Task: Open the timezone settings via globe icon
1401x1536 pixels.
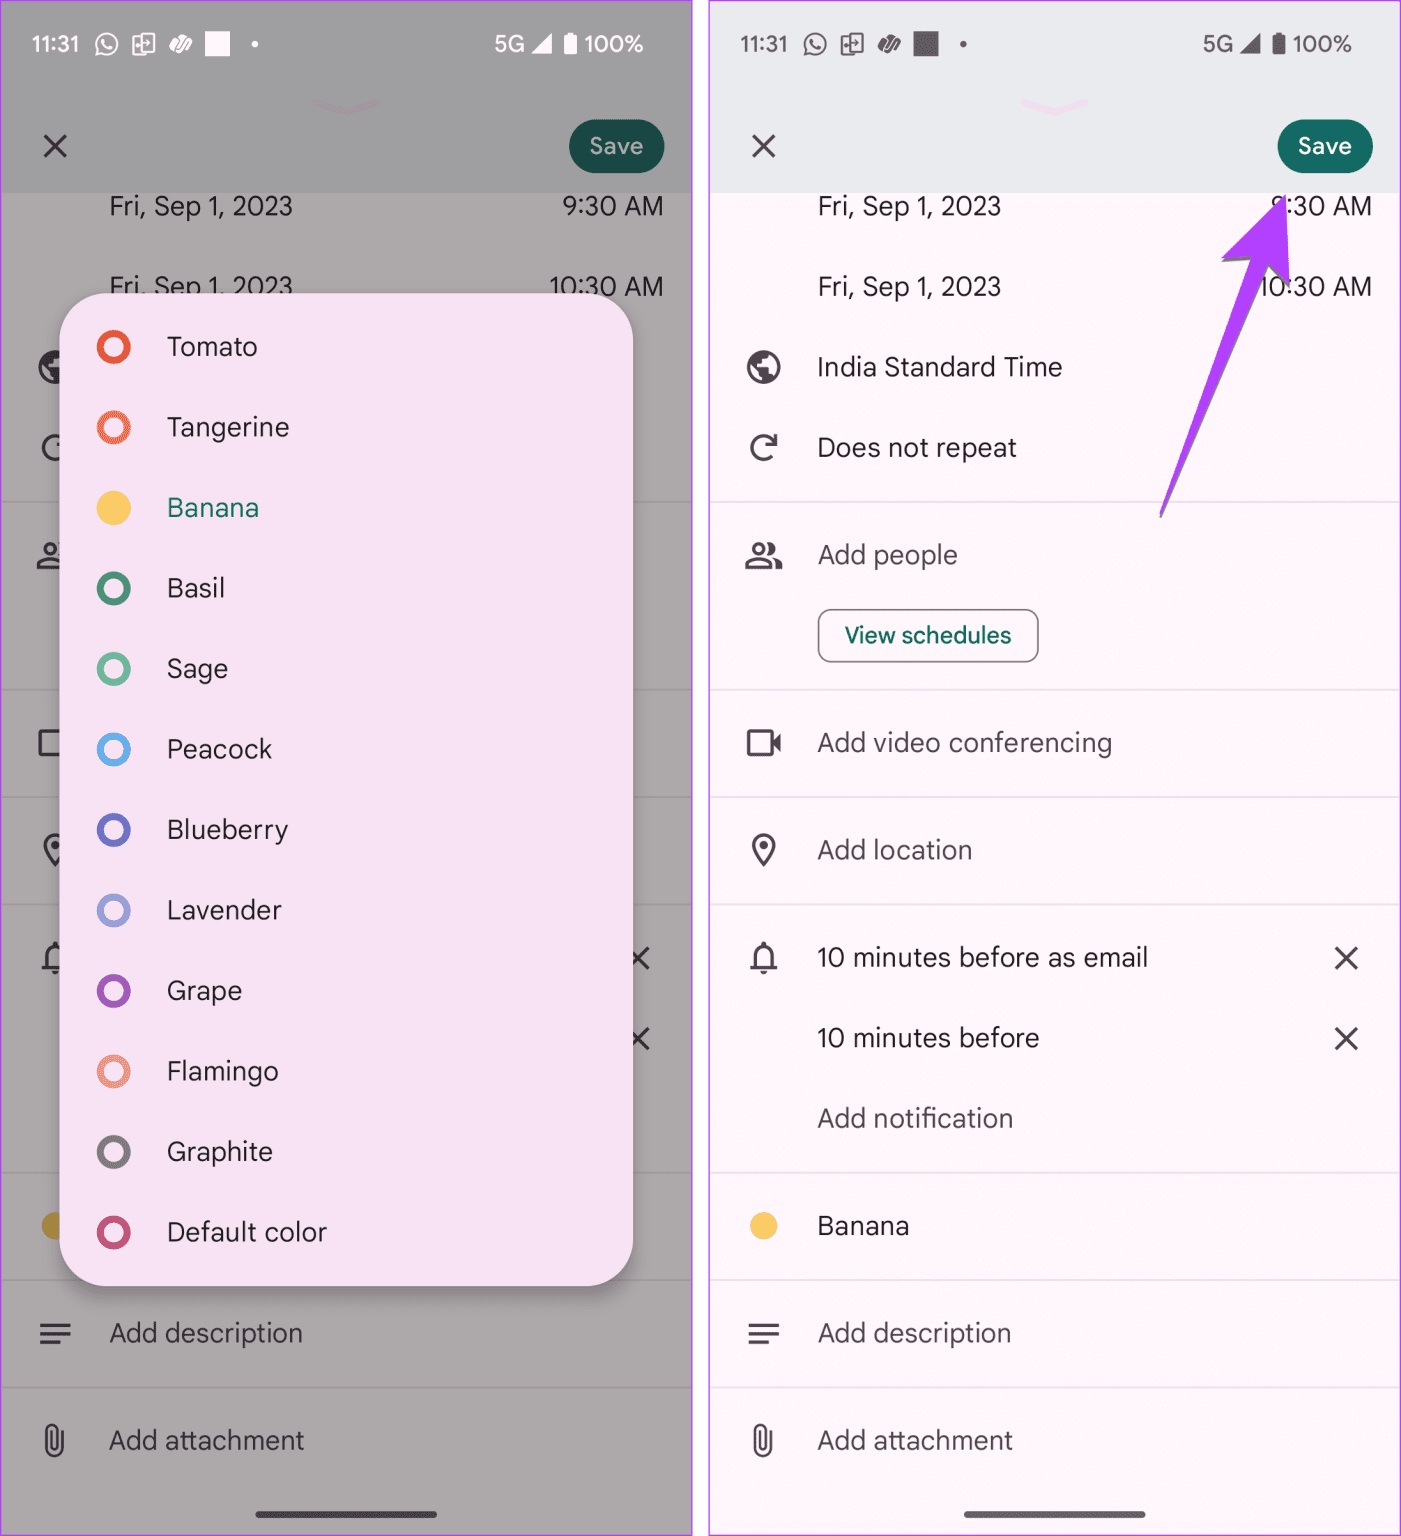Action: (x=763, y=367)
